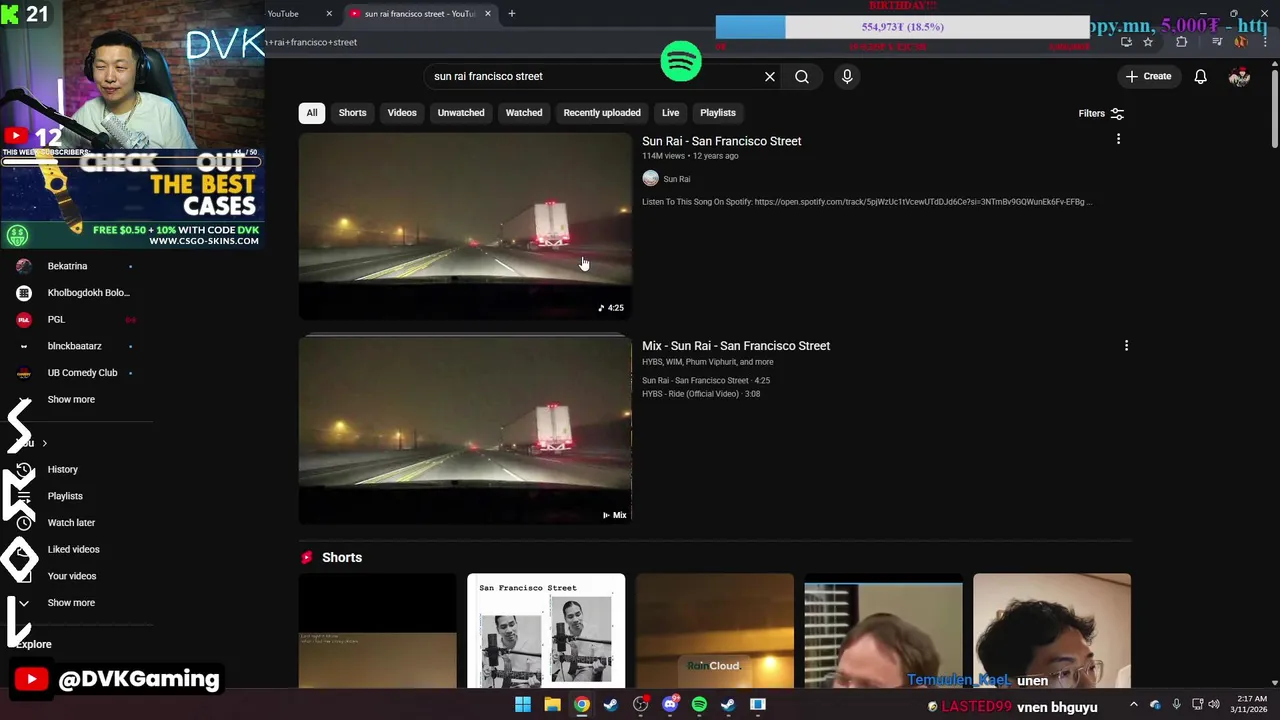Open Spotify from the taskbar
Image resolution: width=1280 pixels, height=720 pixels.
(x=699, y=705)
